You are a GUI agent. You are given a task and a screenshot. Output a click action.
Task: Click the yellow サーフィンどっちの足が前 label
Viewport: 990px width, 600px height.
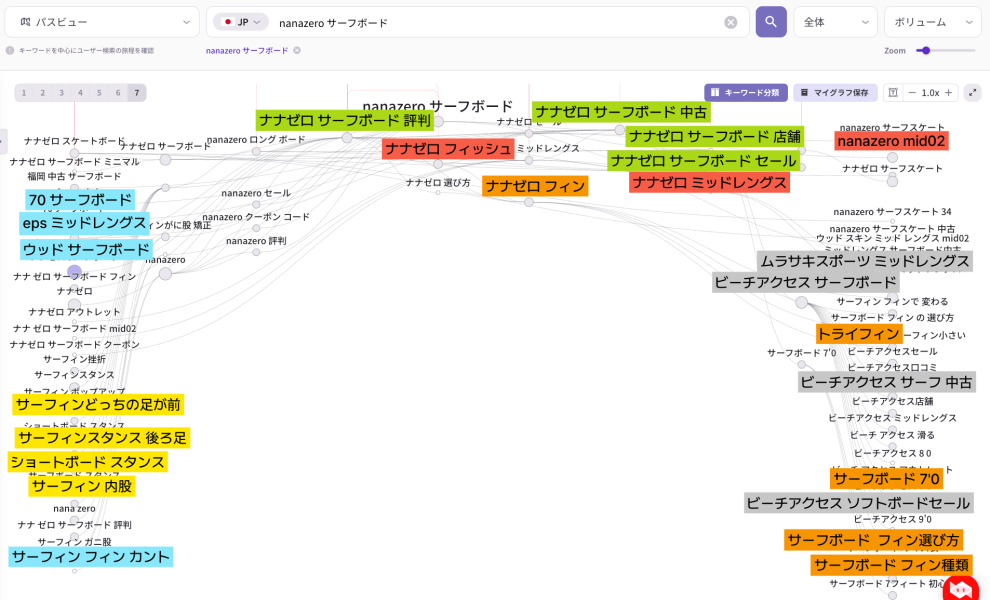coord(98,404)
